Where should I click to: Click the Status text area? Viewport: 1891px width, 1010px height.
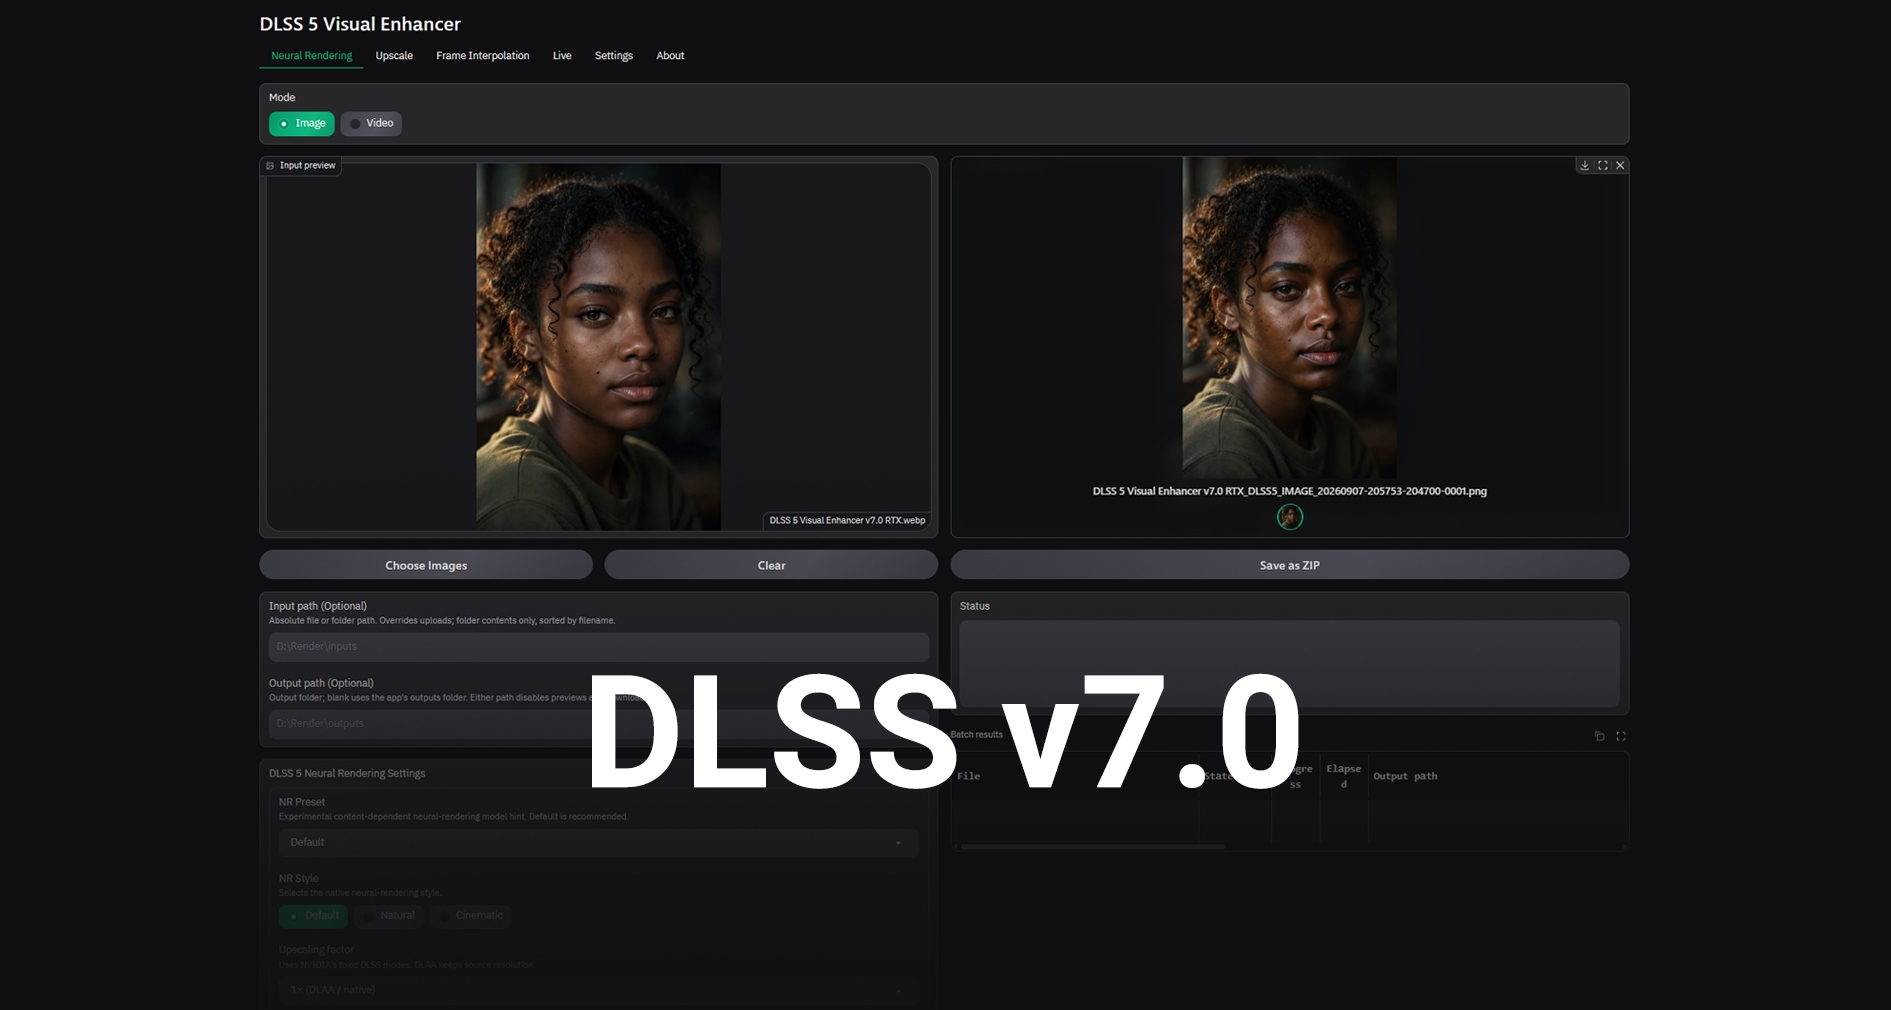pyautogui.click(x=1290, y=664)
